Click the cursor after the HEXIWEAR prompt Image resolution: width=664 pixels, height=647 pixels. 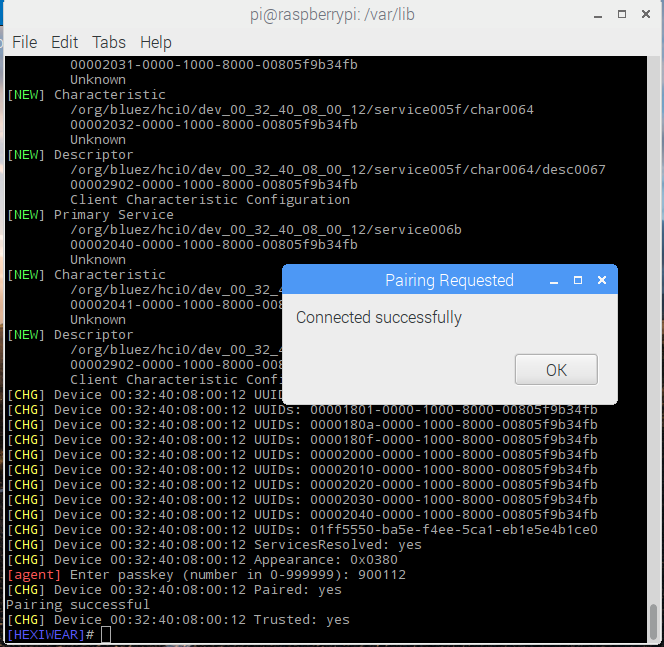click(x=106, y=635)
